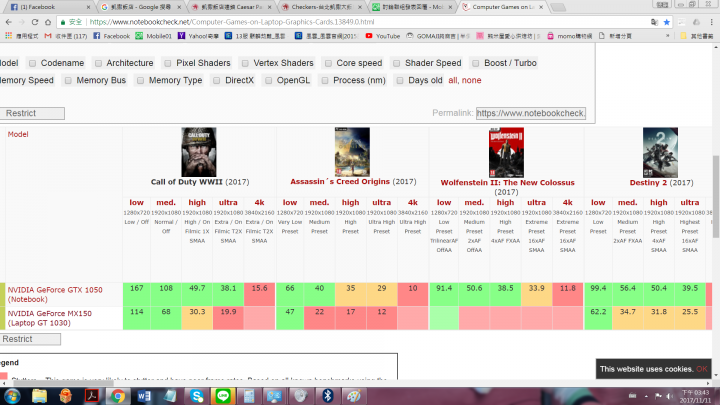Toggle Memory Type checkbox

pyautogui.click(x=141, y=81)
